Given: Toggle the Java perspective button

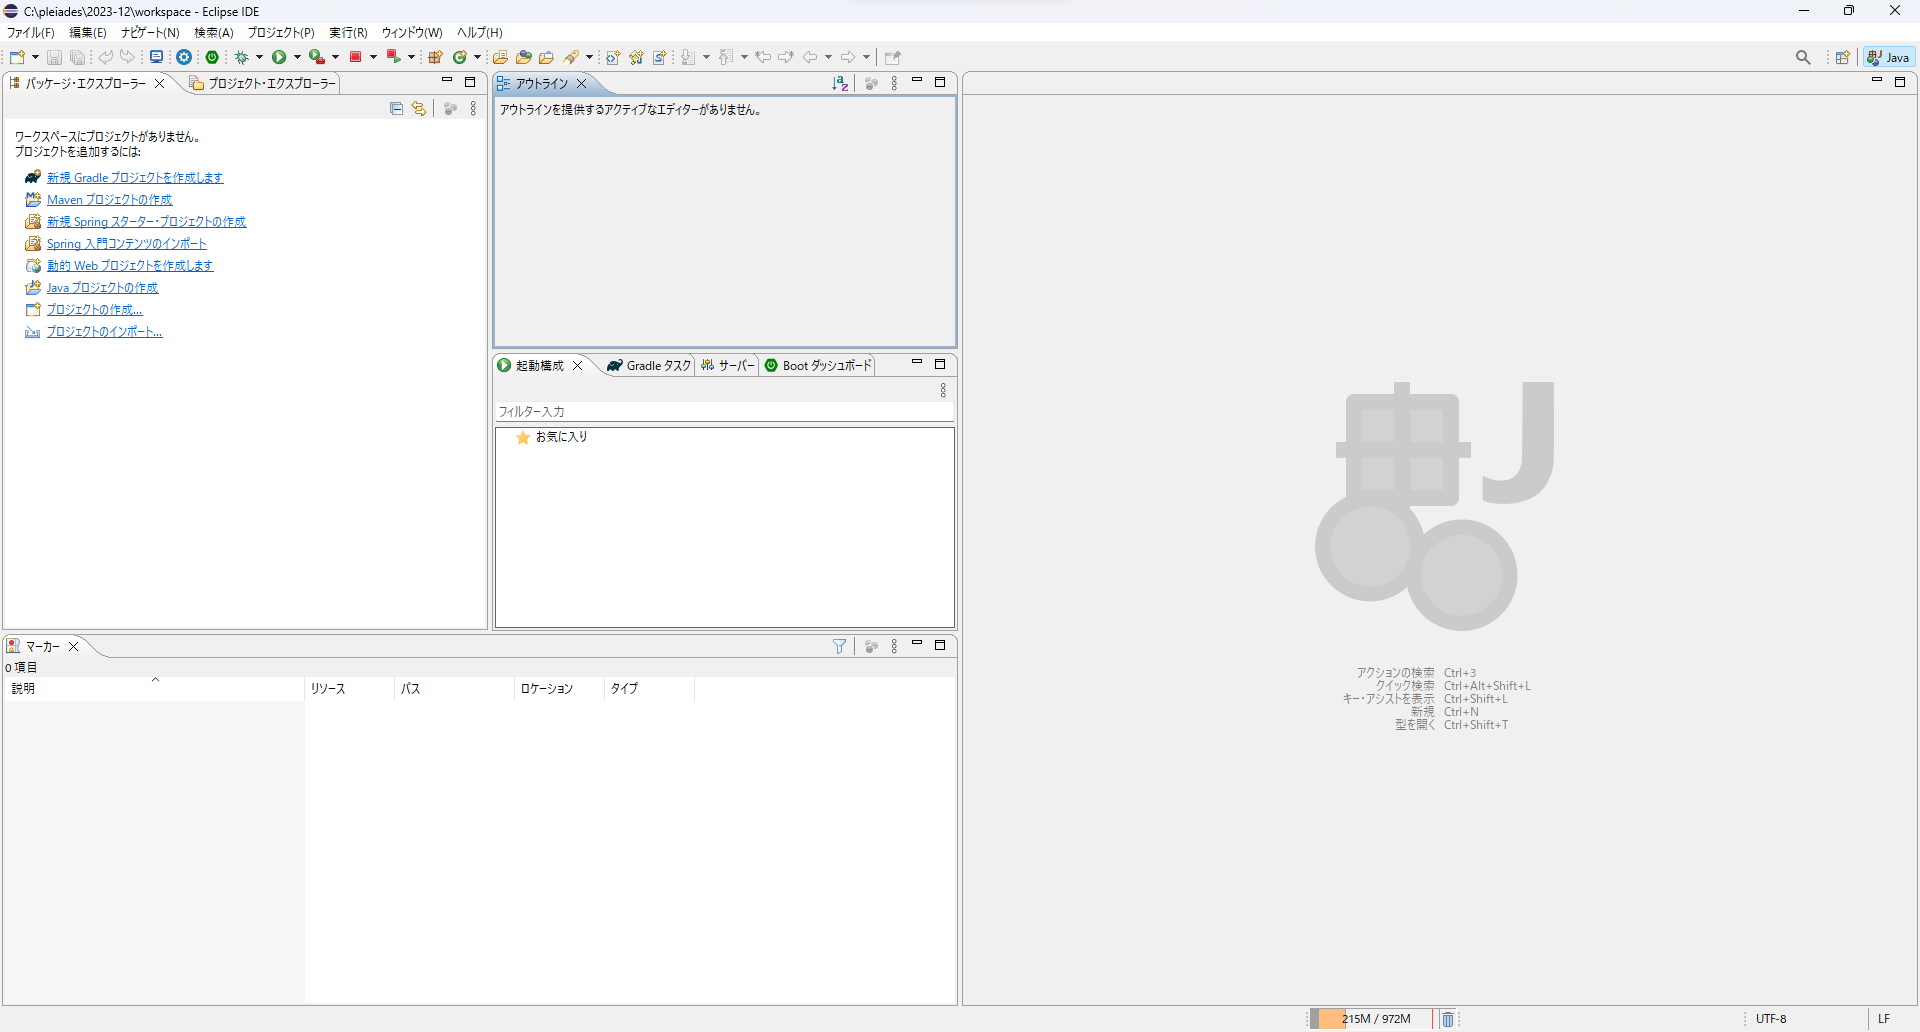Looking at the screenshot, I should point(1889,58).
